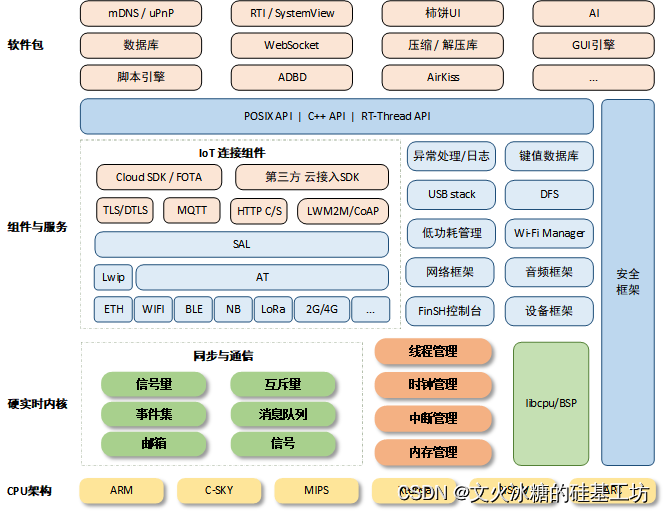
Task: Select the 邮箱 green box
Action: pos(154,444)
